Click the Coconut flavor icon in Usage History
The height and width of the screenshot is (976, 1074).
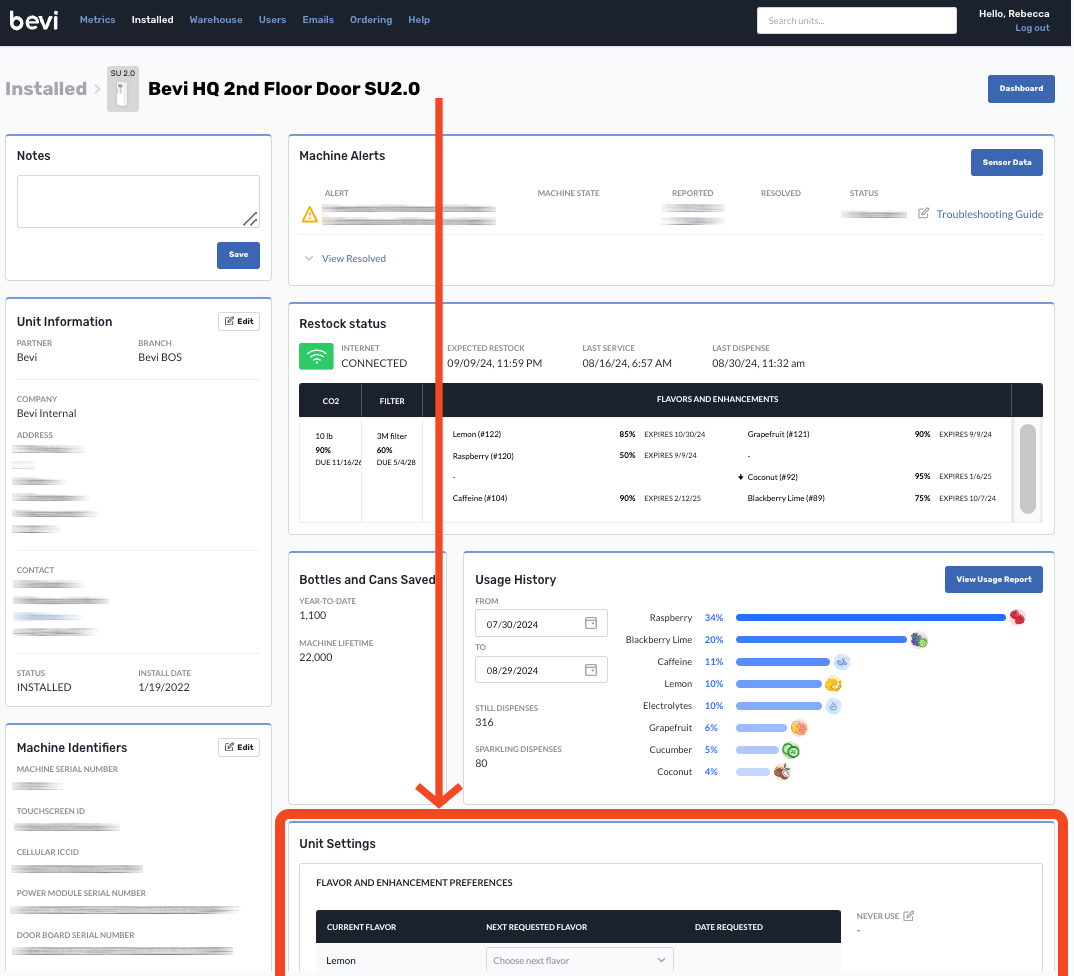coord(782,772)
